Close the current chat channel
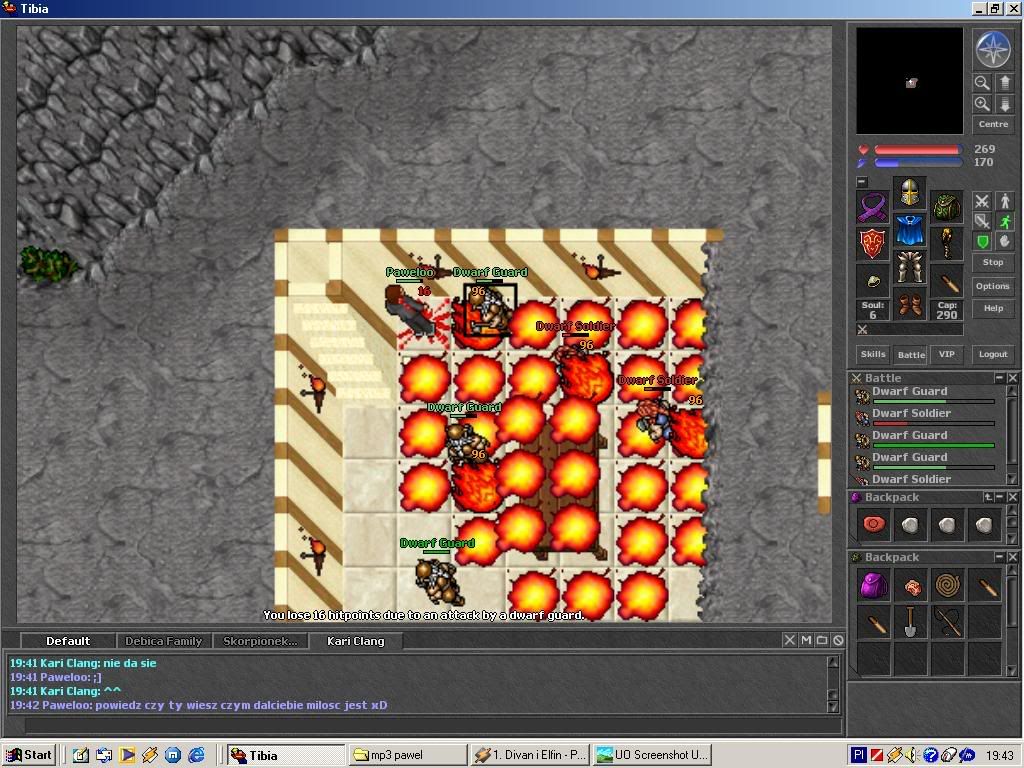Screen dimensions: 1024x768 (789, 640)
